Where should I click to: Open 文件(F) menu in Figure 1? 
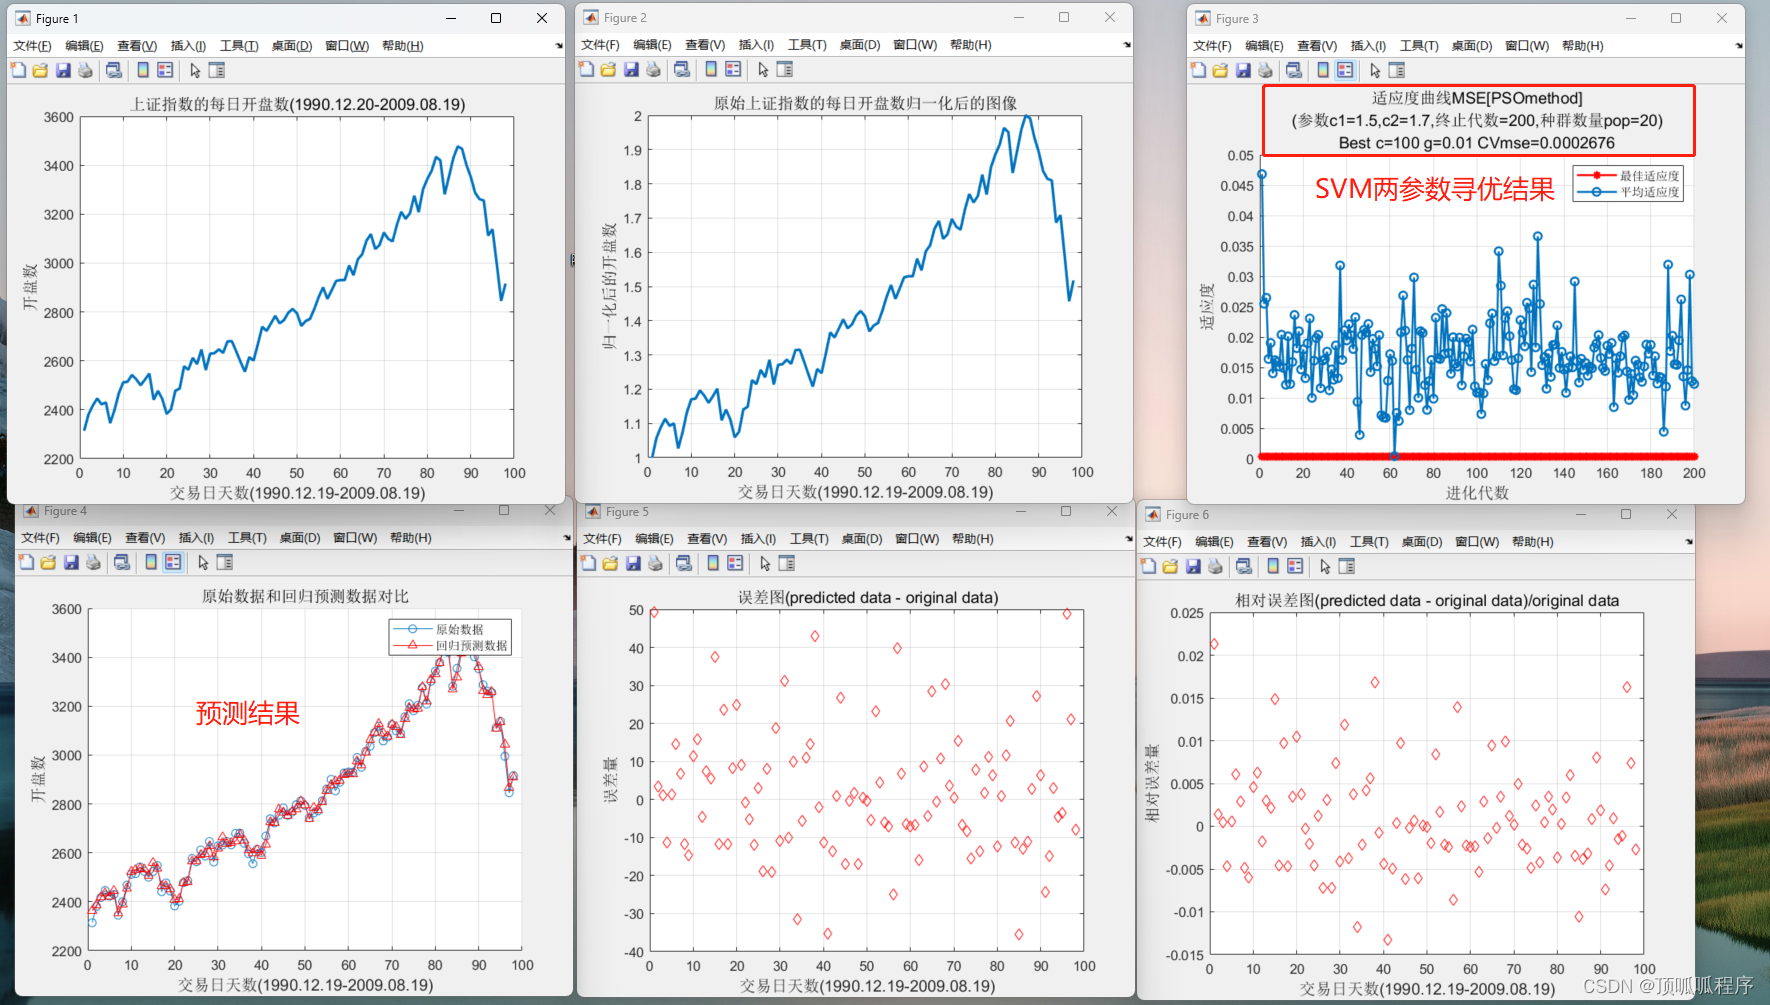click(x=32, y=46)
